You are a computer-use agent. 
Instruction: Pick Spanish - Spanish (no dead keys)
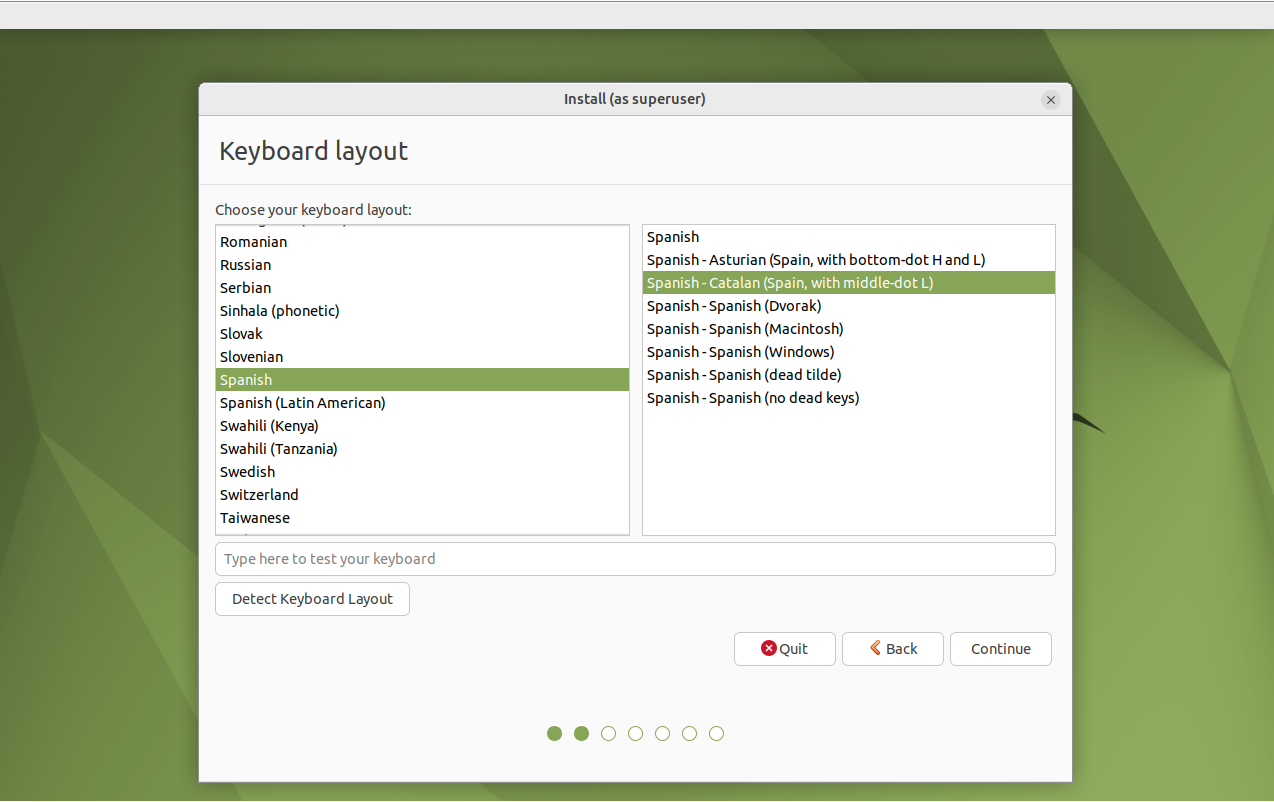coord(753,398)
